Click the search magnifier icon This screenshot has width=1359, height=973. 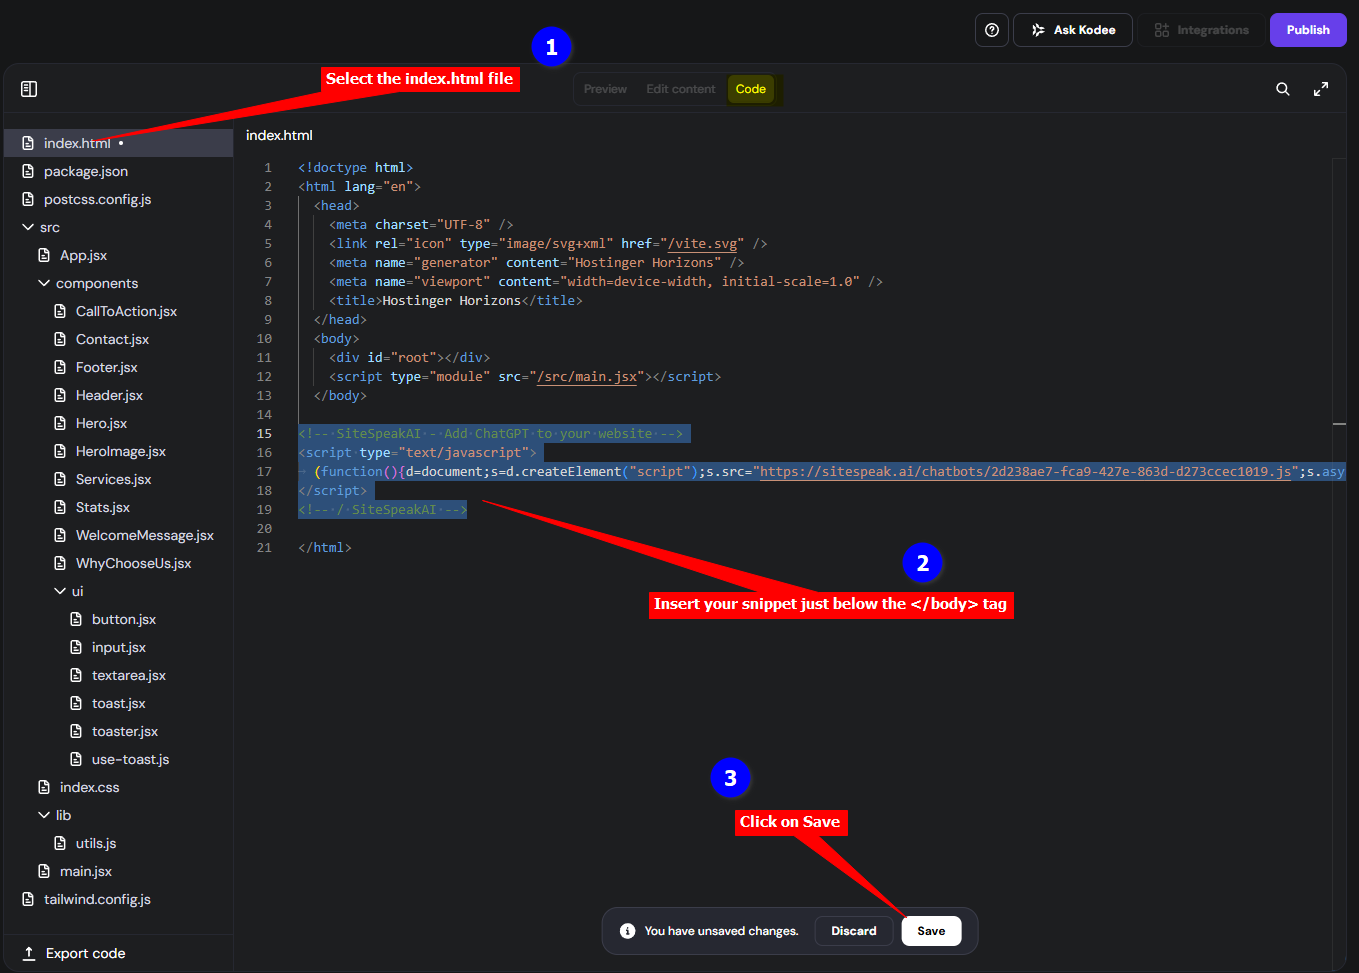[x=1282, y=89]
